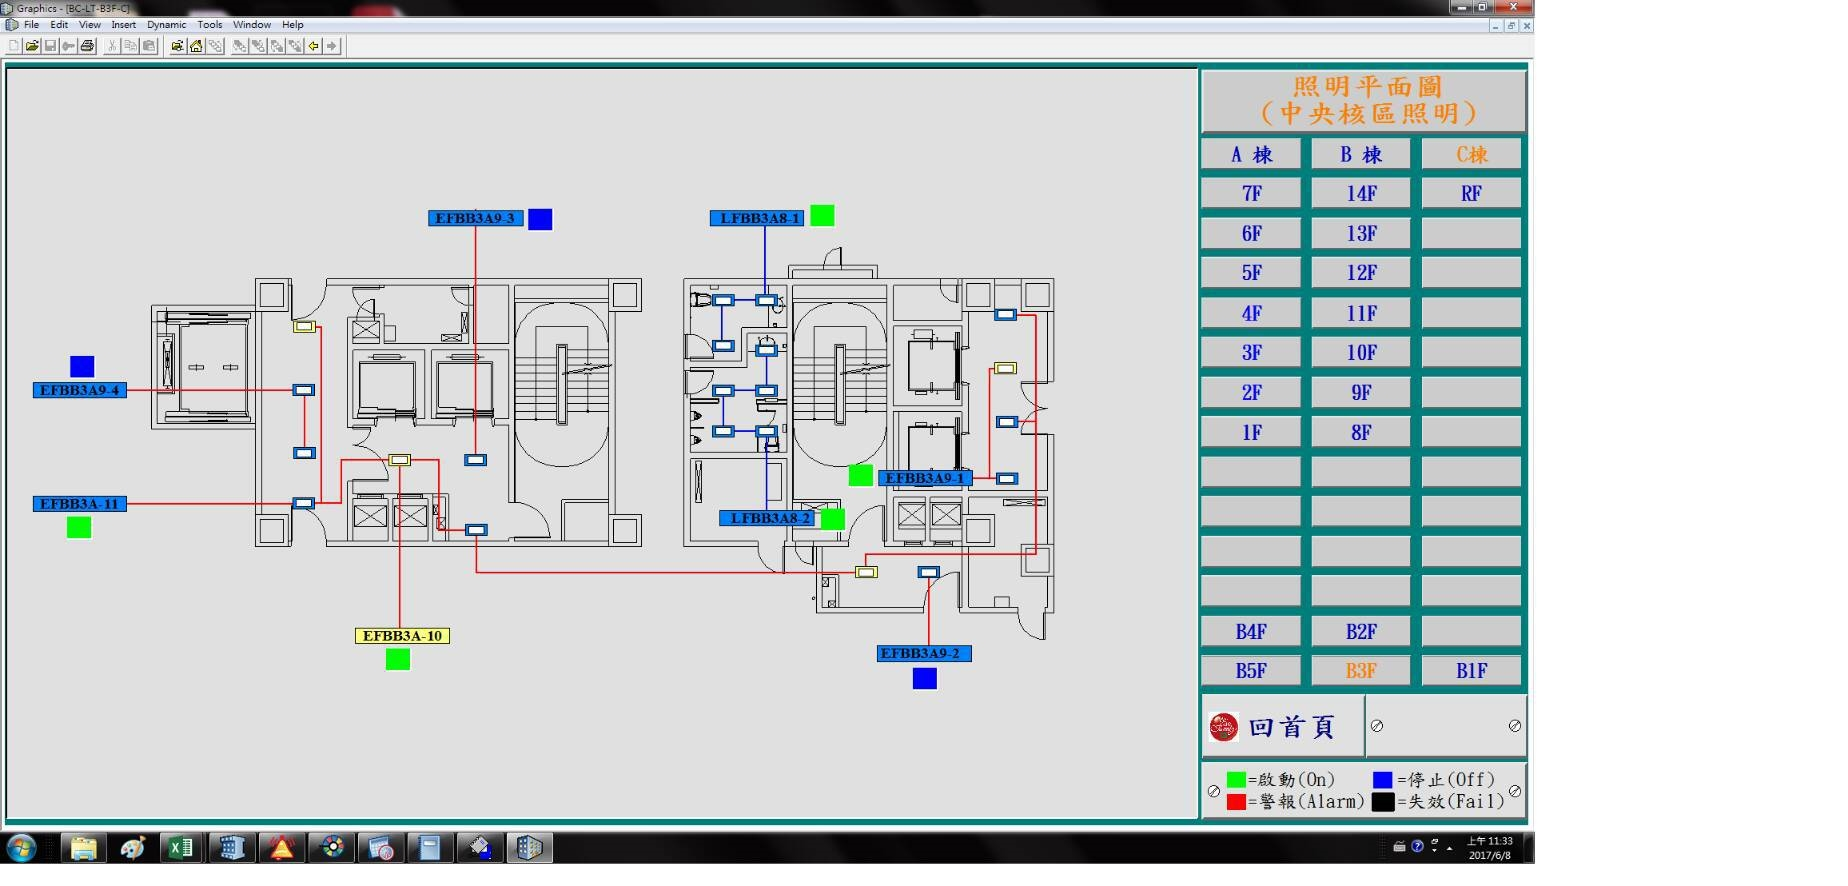
Task: Click the yellow Back arrow toolbar icon
Action: click(314, 46)
